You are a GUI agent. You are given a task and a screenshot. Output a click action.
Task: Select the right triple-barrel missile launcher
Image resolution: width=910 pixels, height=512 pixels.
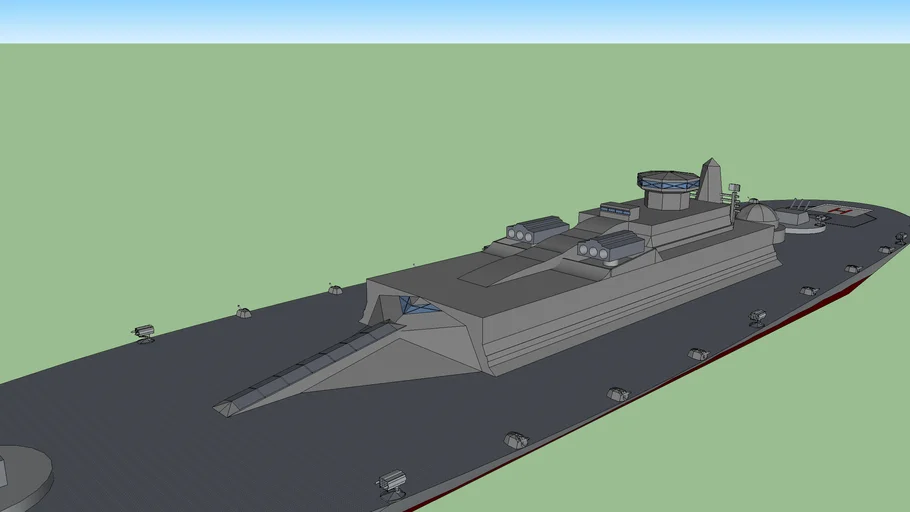pyautogui.click(x=609, y=247)
